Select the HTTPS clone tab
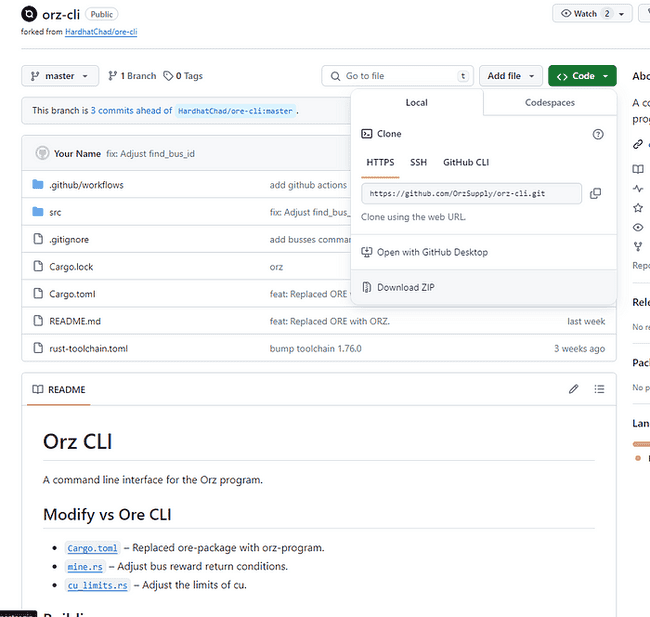The height and width of the screenshot is (617, 650). point(380,162)
